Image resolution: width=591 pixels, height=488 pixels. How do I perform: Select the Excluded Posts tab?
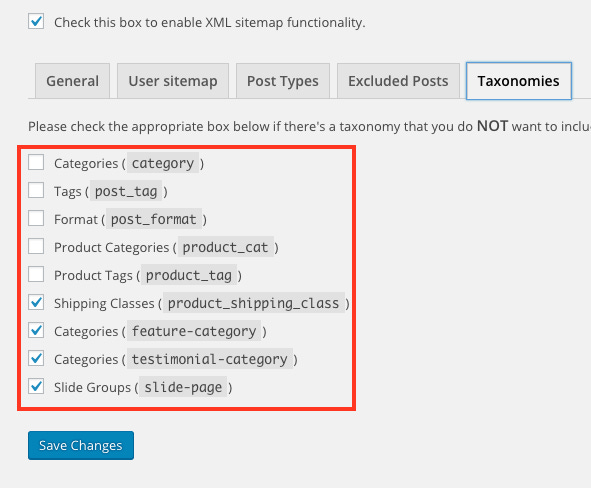point(398,81)
